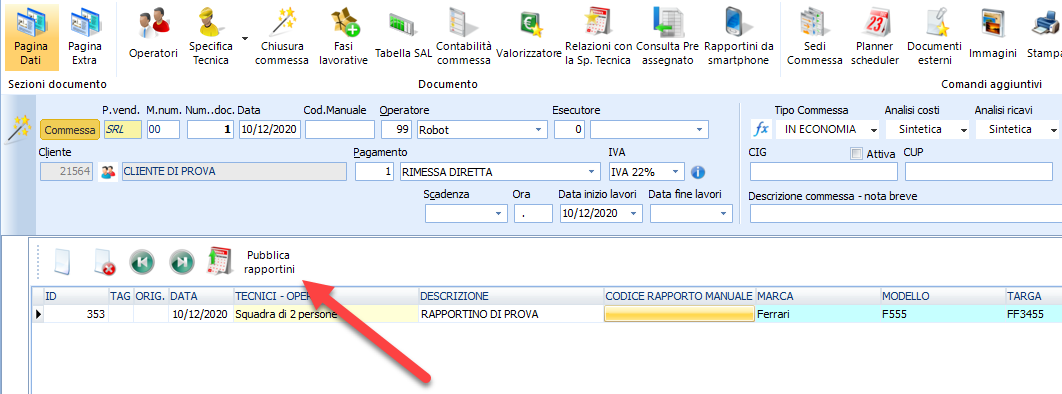Viewport: 1062px width, 394px height.
Task: Open Documenti esterni
Action: pyautogui.click(x=934, y=37)
